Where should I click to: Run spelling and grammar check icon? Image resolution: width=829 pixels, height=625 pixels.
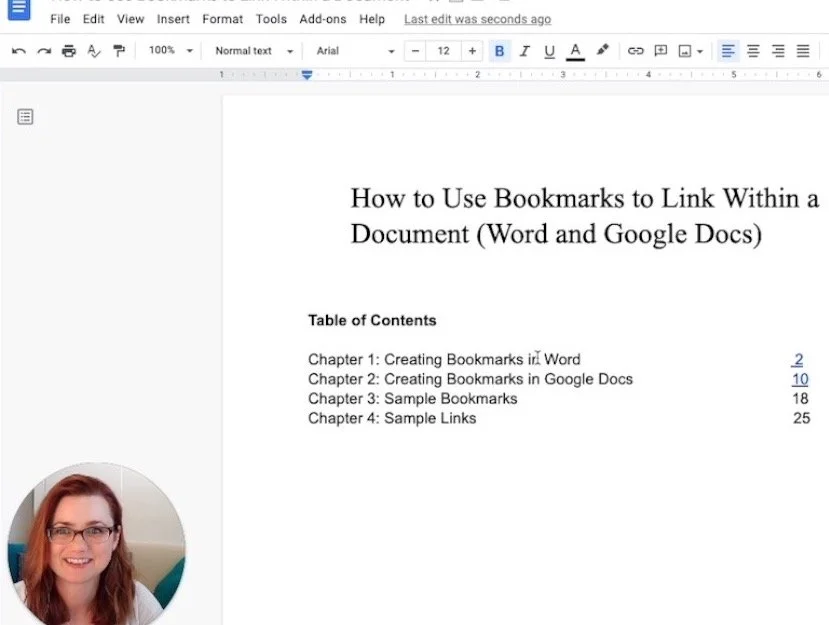(94, 51)
